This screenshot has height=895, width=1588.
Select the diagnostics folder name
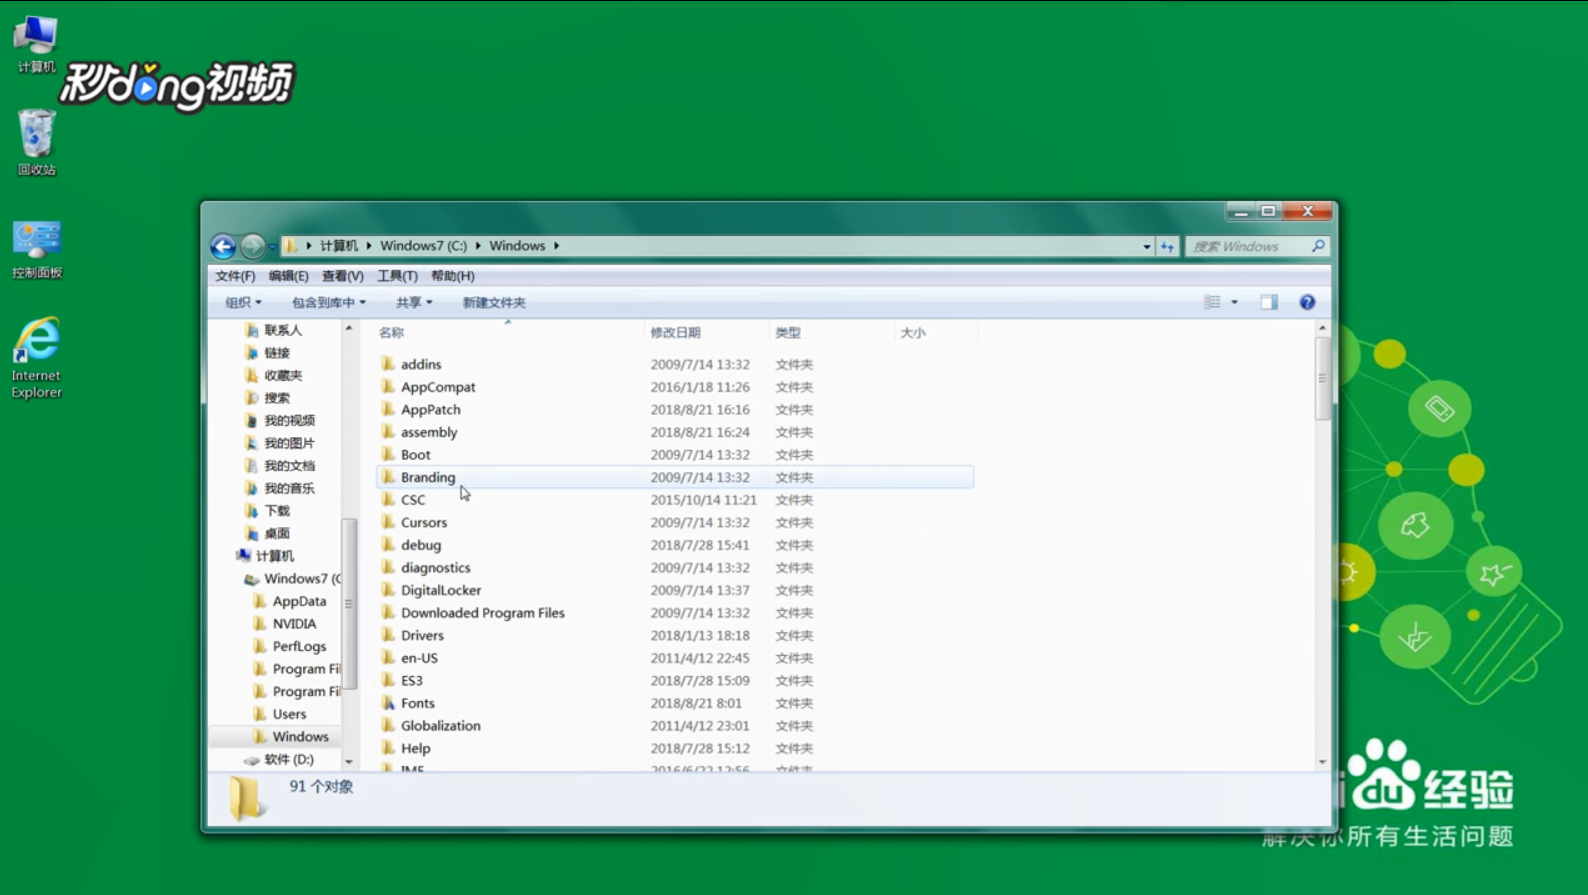pyautogui.click(x=436, y=567)
